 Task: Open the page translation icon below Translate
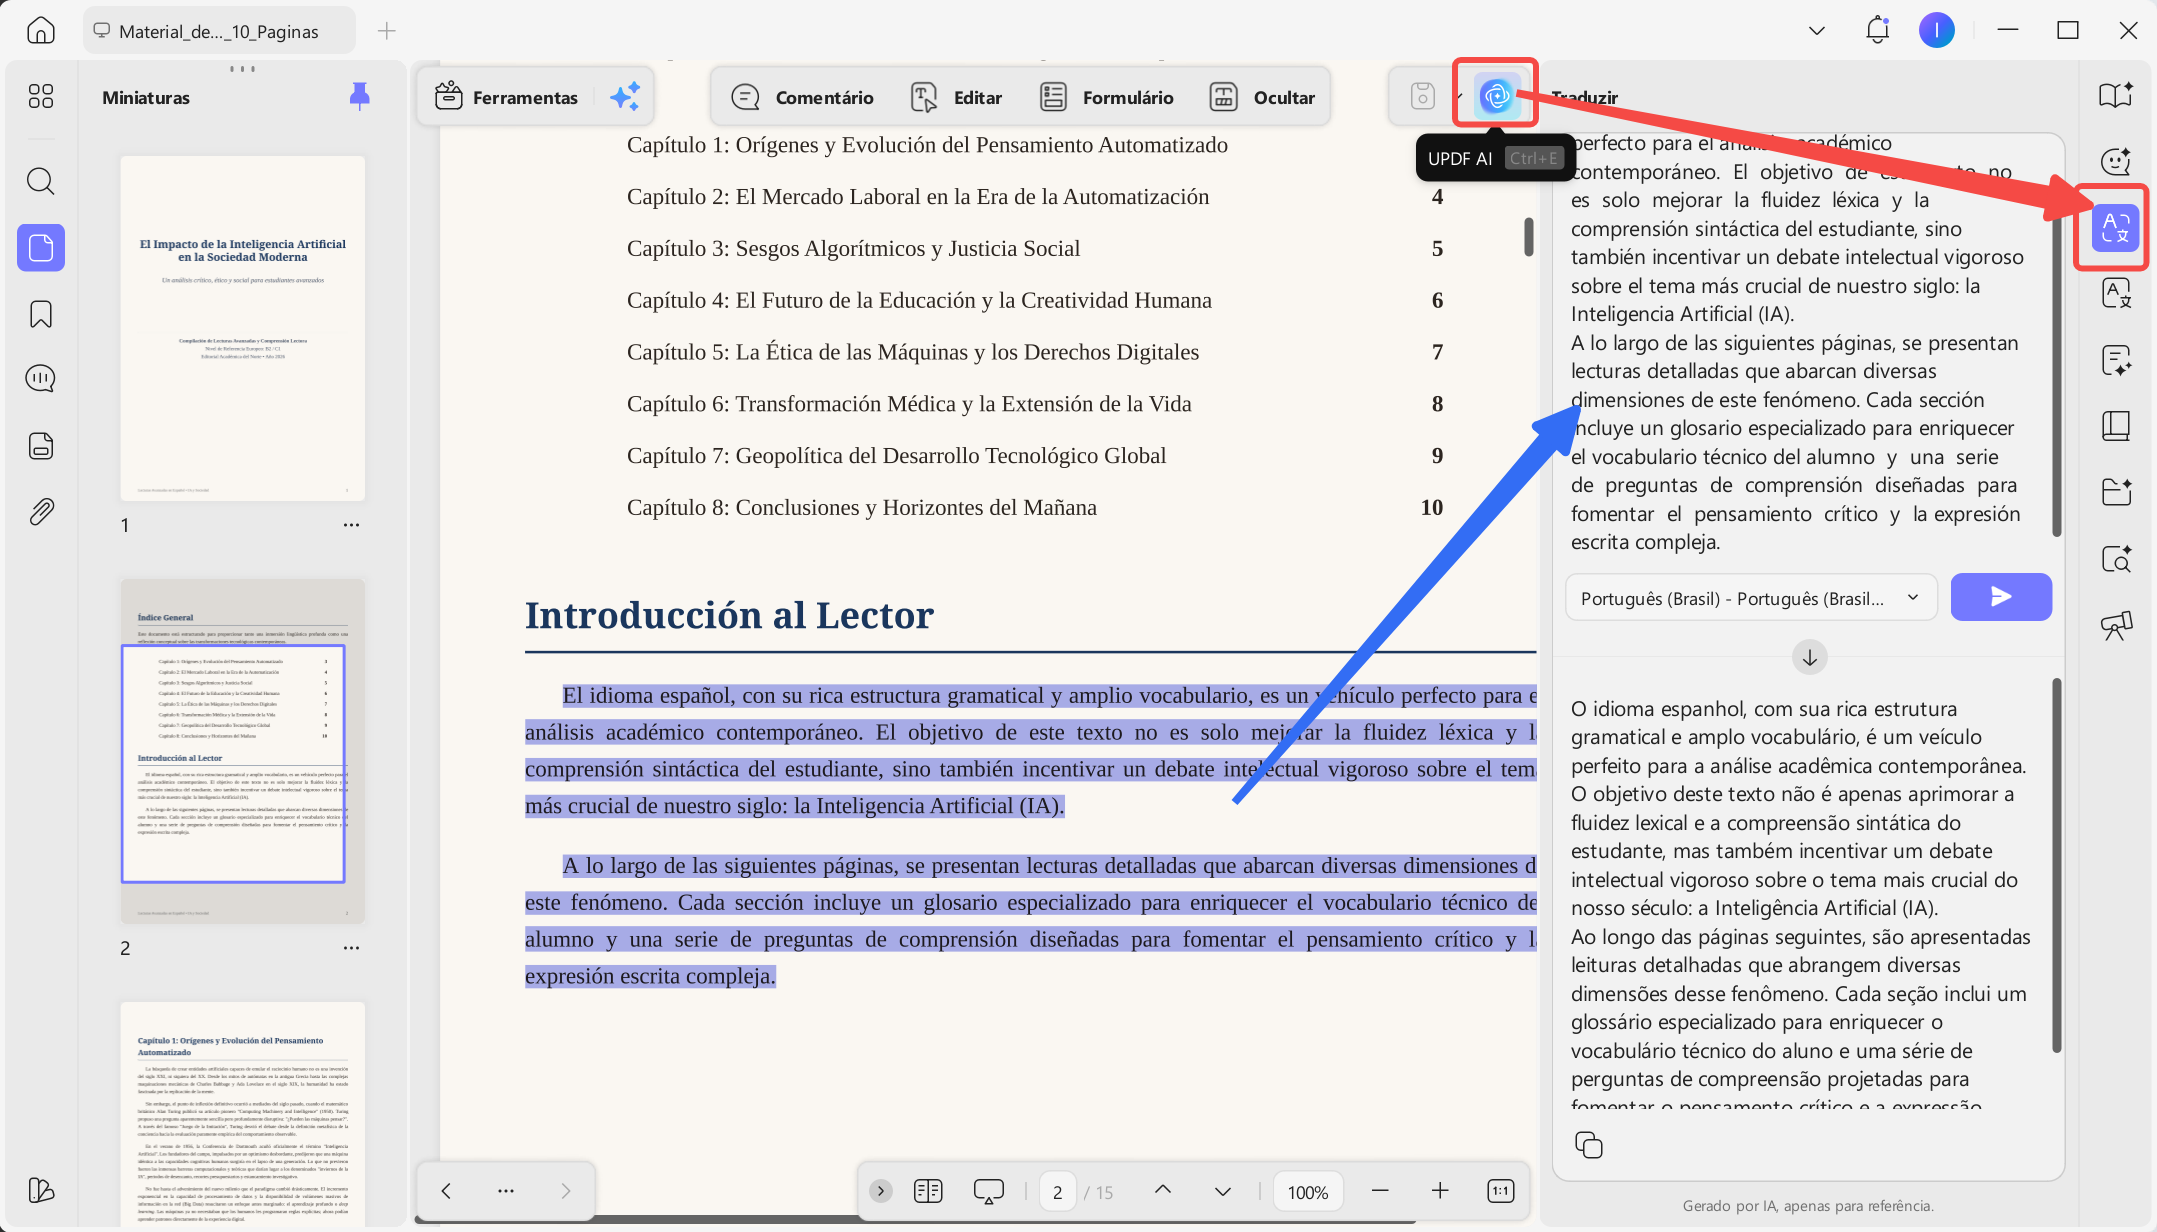(2116, 293)
